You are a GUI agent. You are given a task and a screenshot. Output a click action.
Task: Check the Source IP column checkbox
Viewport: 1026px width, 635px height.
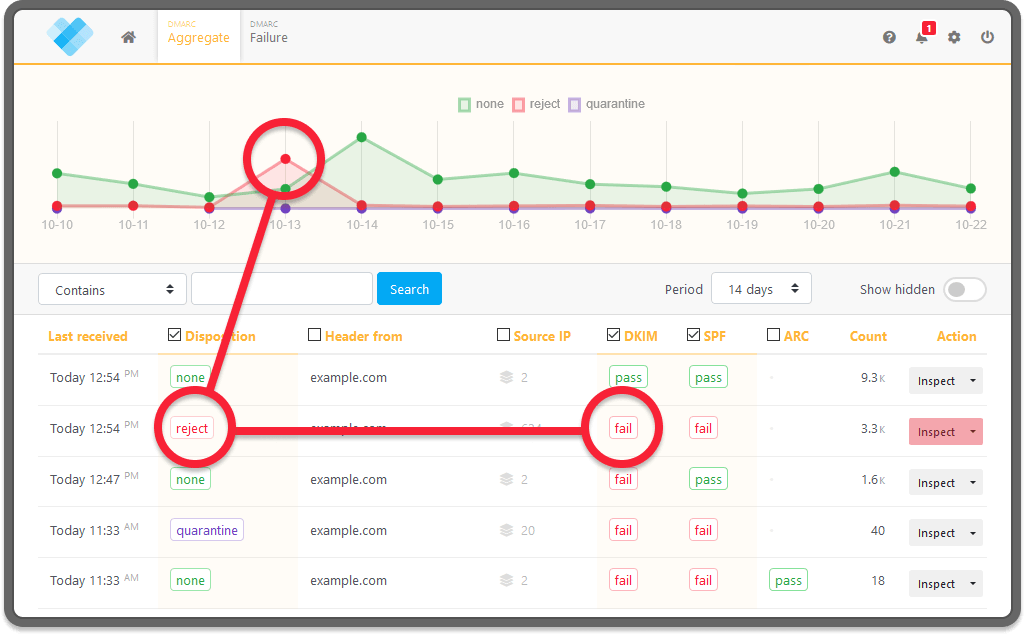pos(503,335)
